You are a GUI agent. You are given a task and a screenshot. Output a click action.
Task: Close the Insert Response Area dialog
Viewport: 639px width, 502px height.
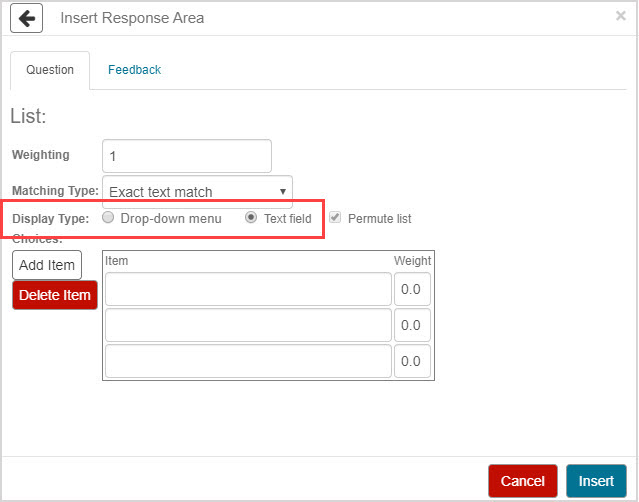click(x=620, y=16)
